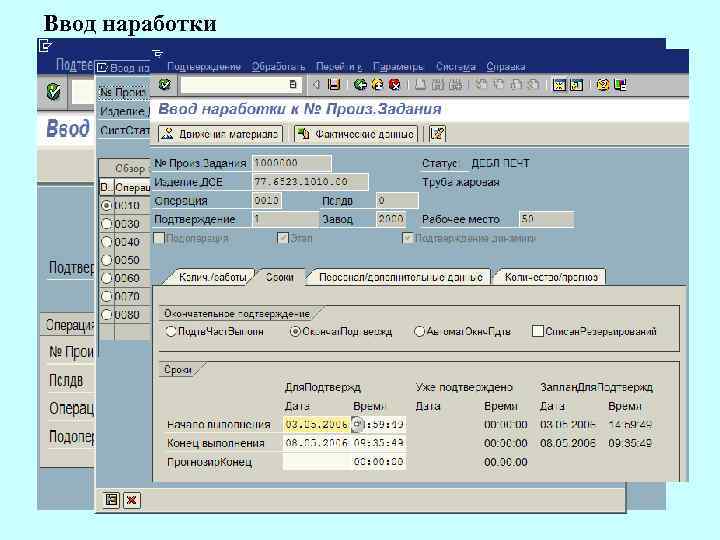This screenshot has height=540, width=720.
Task: Open the Обработать menu
Action: (x=278, y=67)
